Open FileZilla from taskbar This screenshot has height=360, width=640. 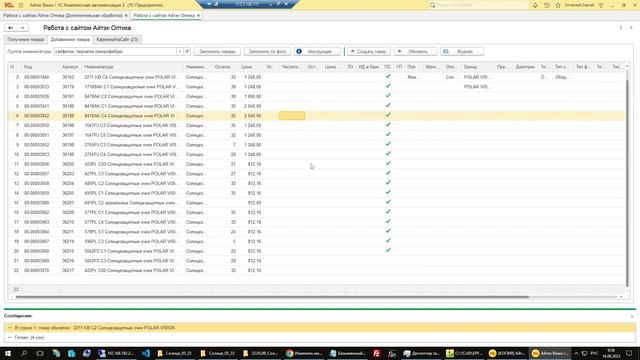pos(377,353)
